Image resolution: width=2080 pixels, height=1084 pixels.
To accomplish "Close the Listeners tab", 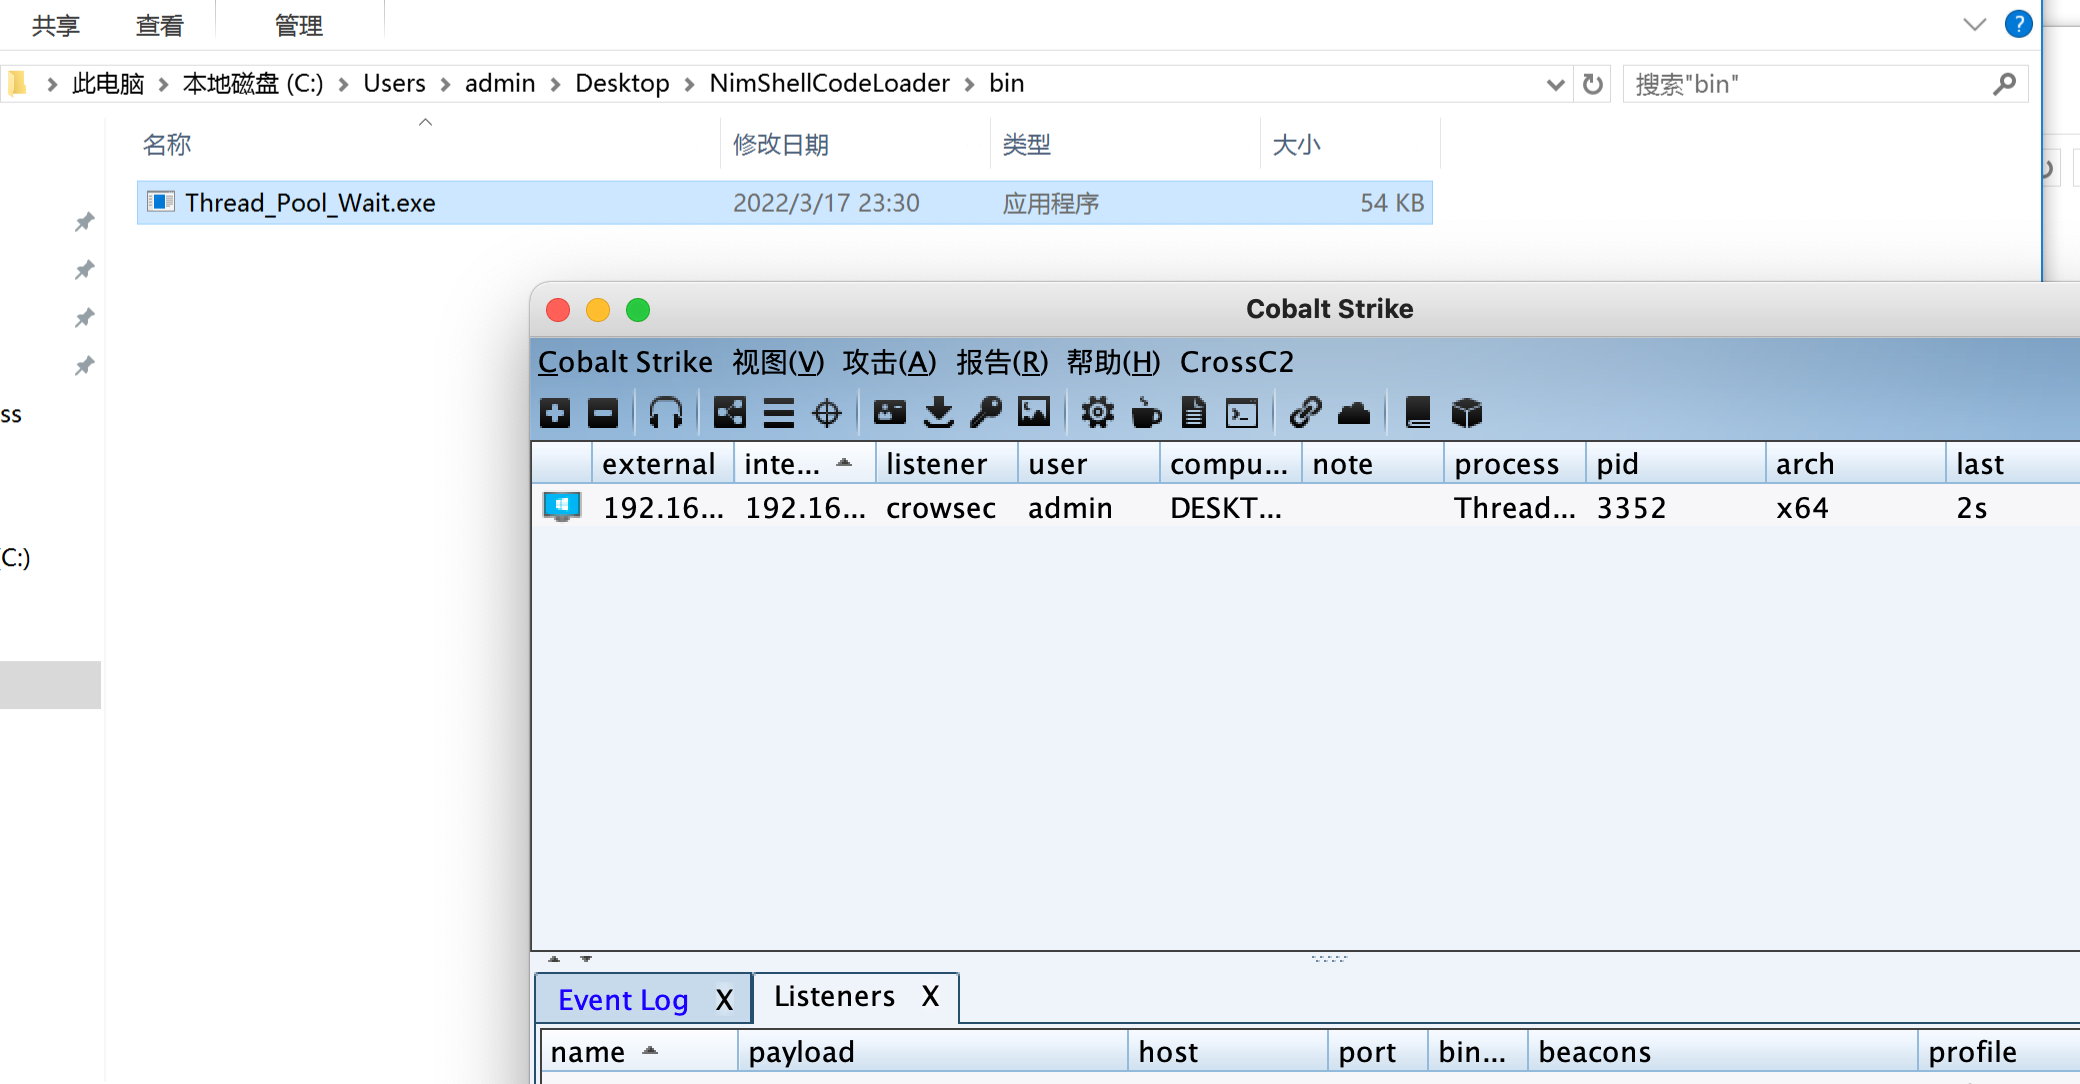I will (x=930, y=996).
